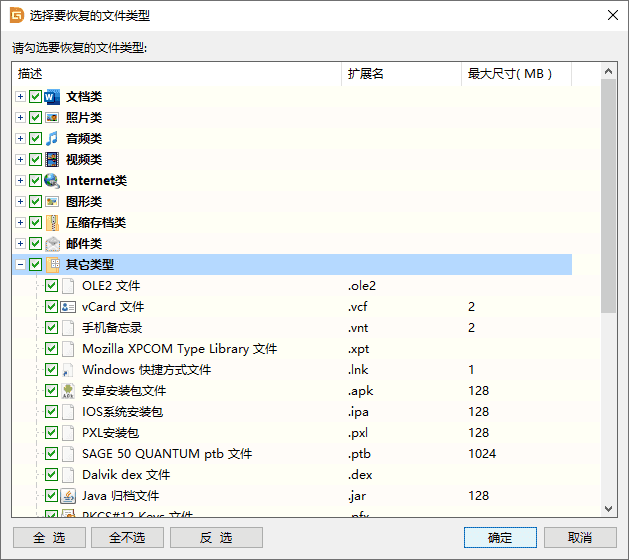Click the photo icon beside 照片类
Screen dimensions: 629x560
[52, 118]
